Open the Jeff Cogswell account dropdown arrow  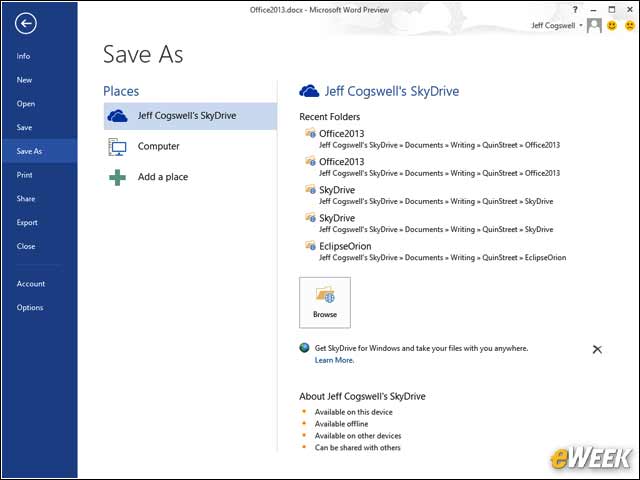tap(581, 25)
